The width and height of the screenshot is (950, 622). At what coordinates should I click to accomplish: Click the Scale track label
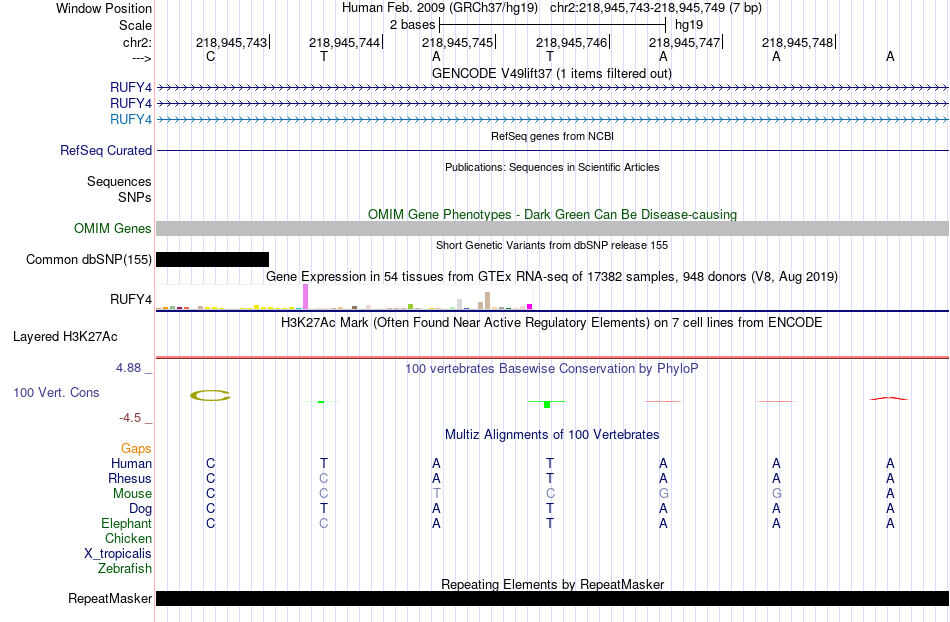[x=135, y=25]
